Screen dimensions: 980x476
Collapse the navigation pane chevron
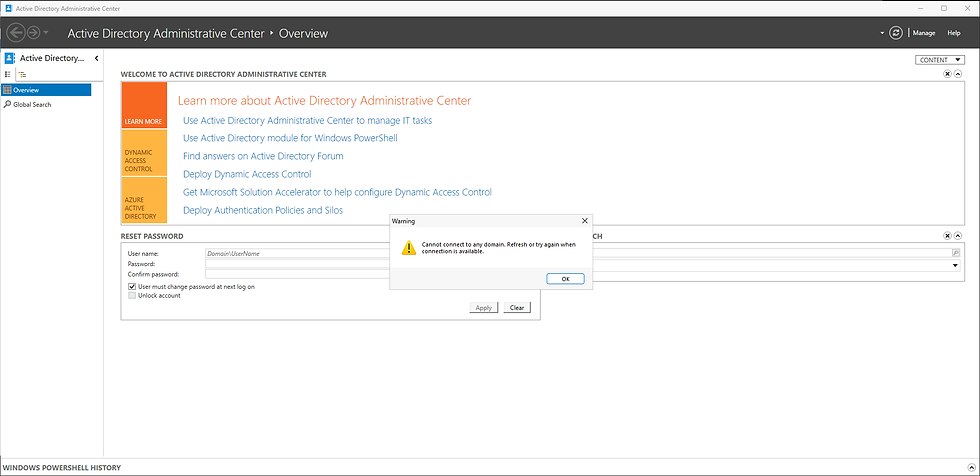[x=96, y=58]
